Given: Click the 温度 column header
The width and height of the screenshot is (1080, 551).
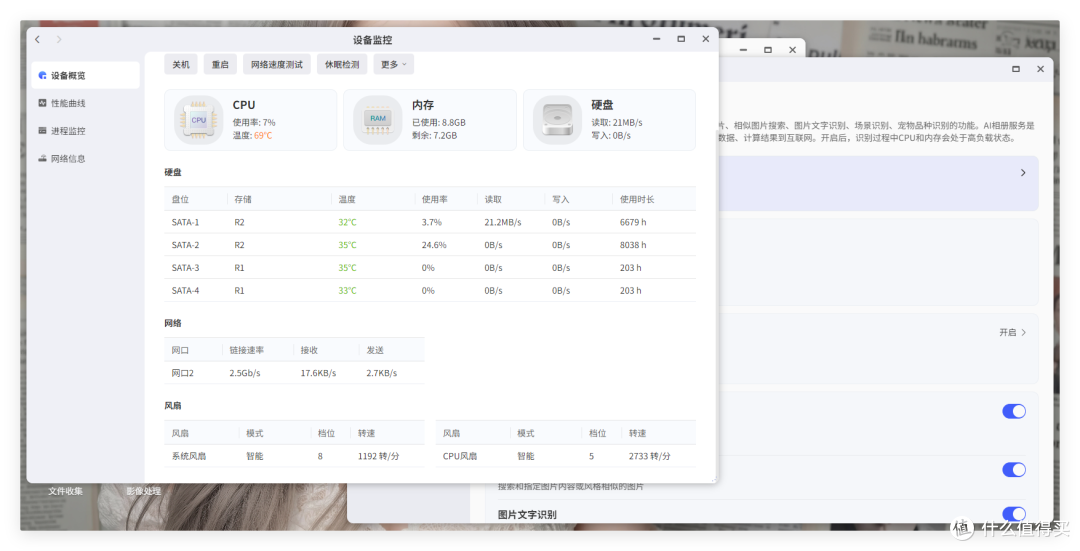Looking at the screenshot, I should (x=347, y=199).
